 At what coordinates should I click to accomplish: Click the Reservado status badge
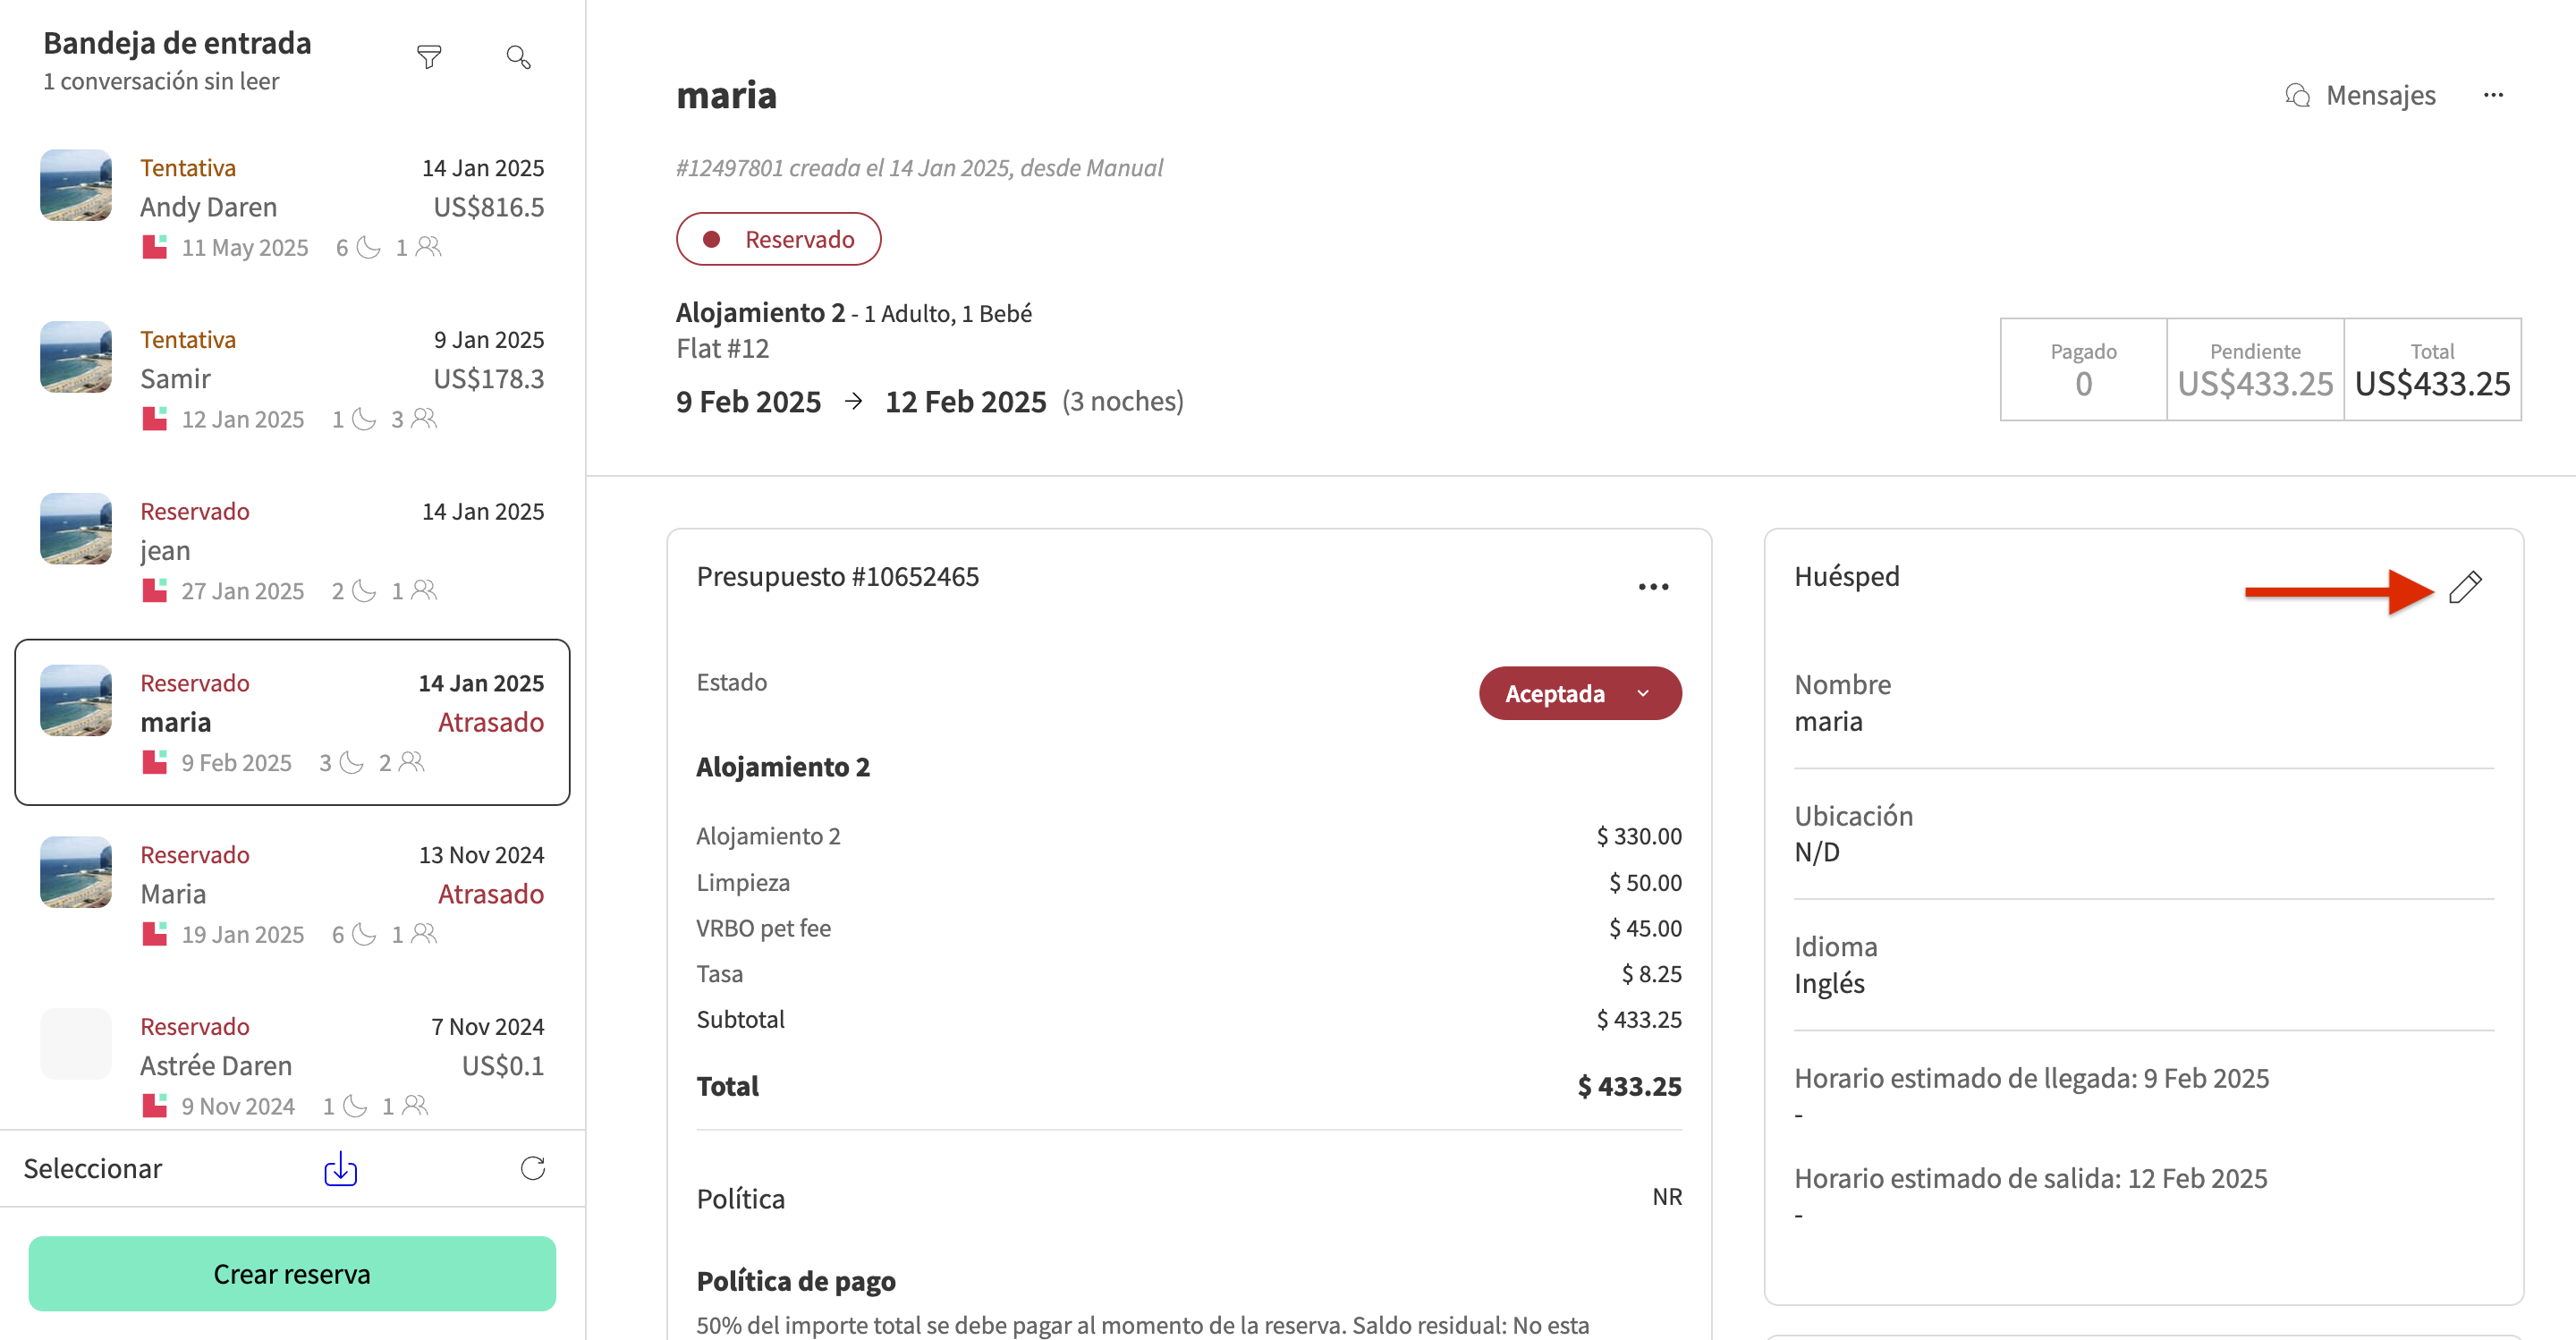[778, 240]
